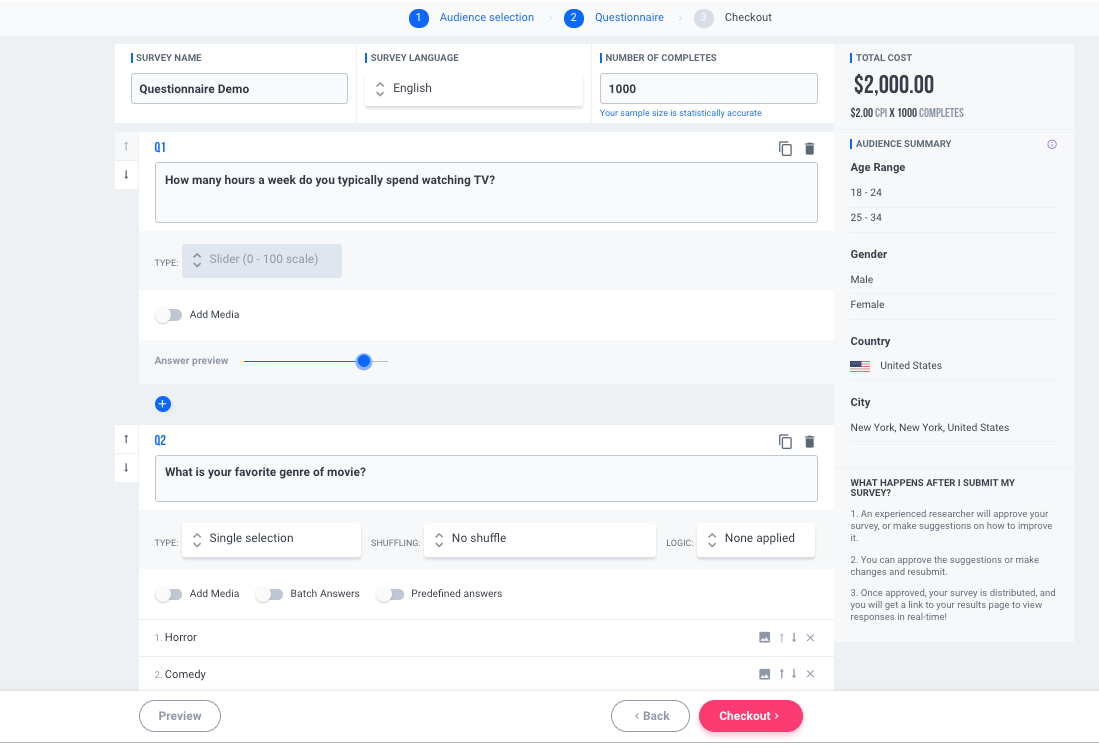Viewport: 1099px width, 748px height.
Task: Edit the Comedy answer text
Action: [185, 674]
